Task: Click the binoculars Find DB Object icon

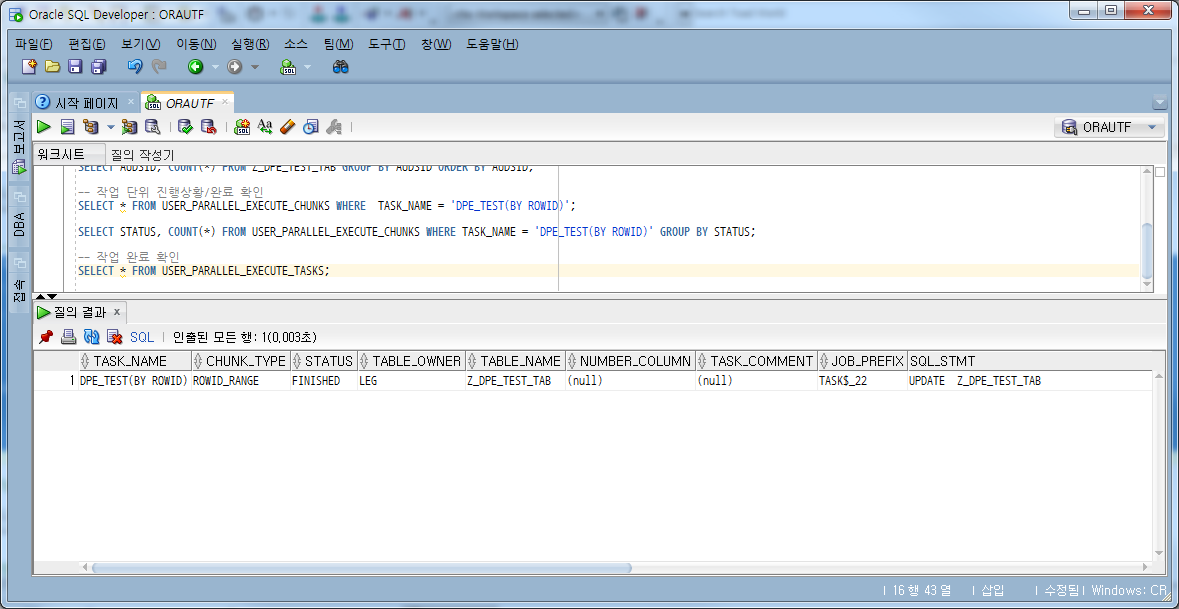Action: pos(341,67)
